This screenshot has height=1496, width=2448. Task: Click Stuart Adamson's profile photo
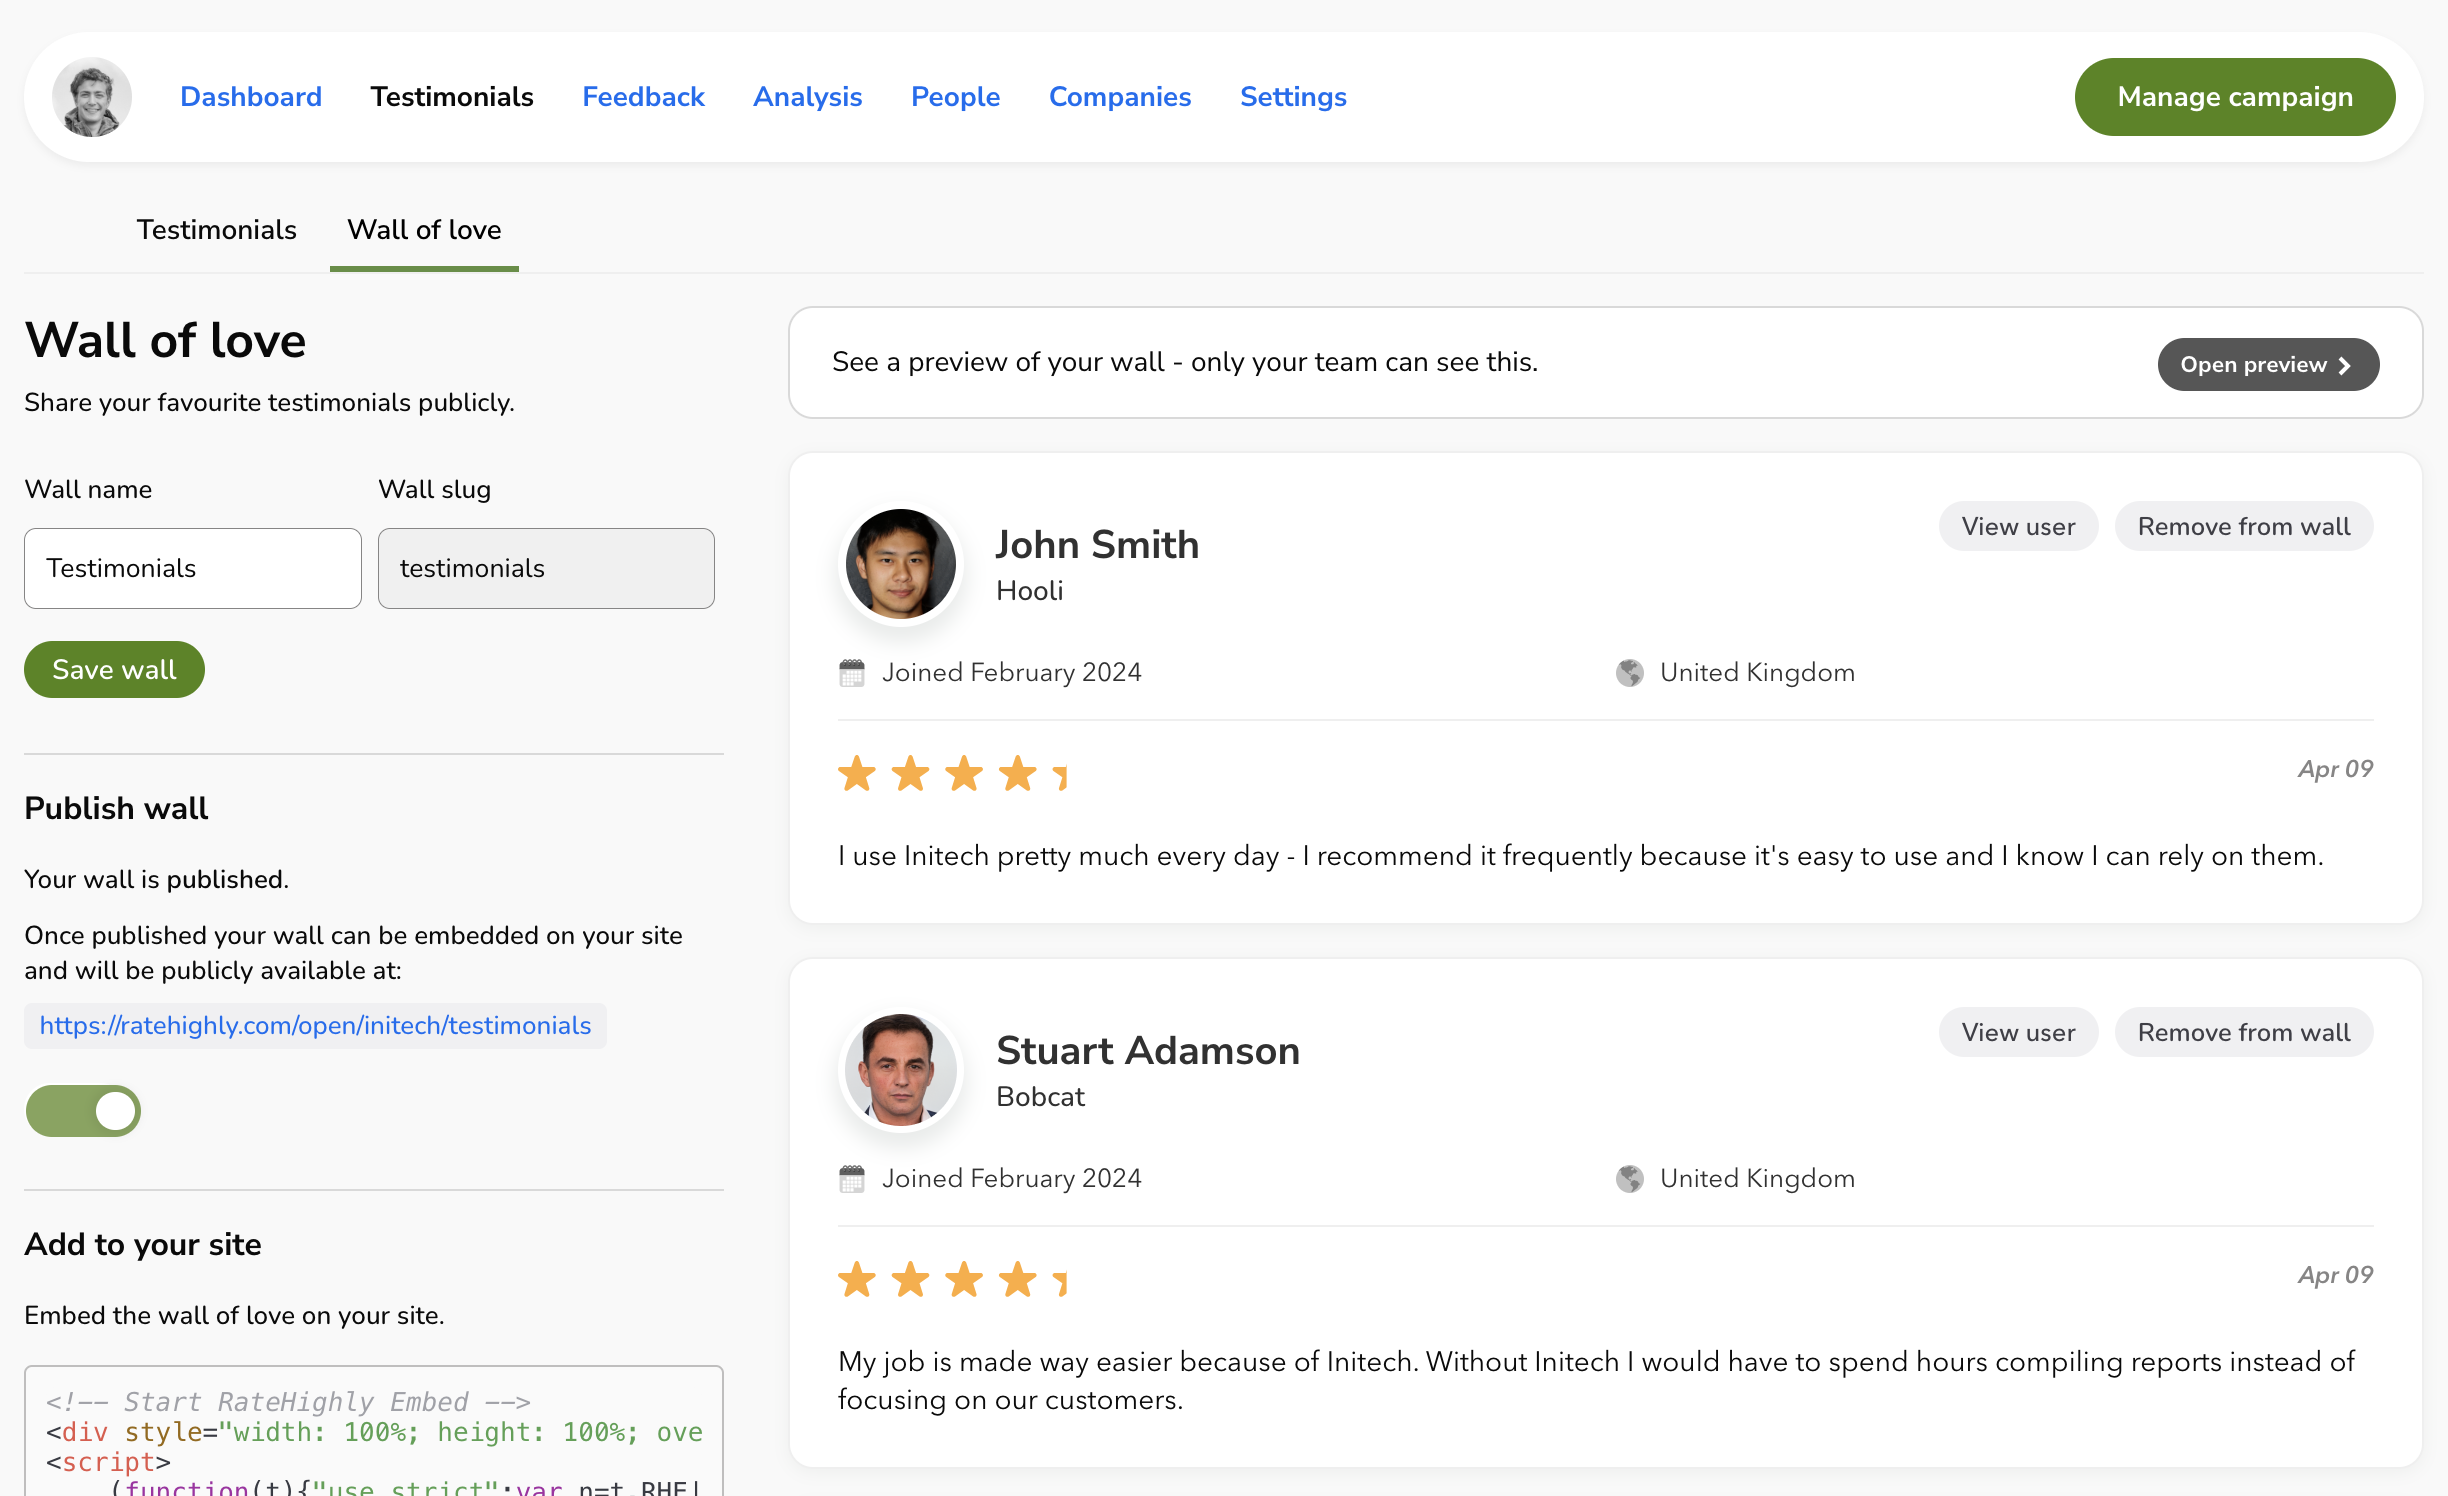click(900, 1069)
